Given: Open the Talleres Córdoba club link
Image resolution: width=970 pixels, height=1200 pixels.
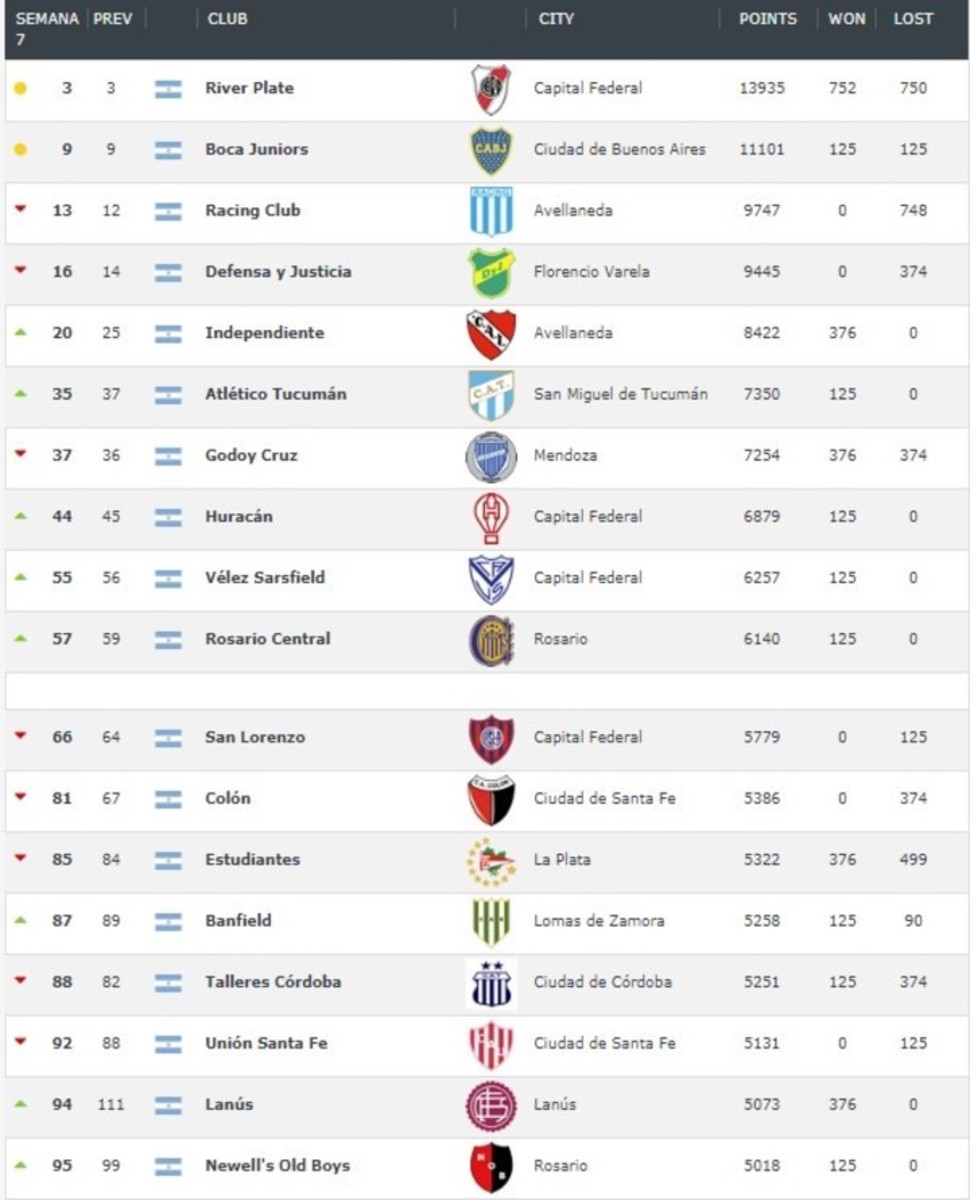Looking at the screenshot, I should [273, 982].
